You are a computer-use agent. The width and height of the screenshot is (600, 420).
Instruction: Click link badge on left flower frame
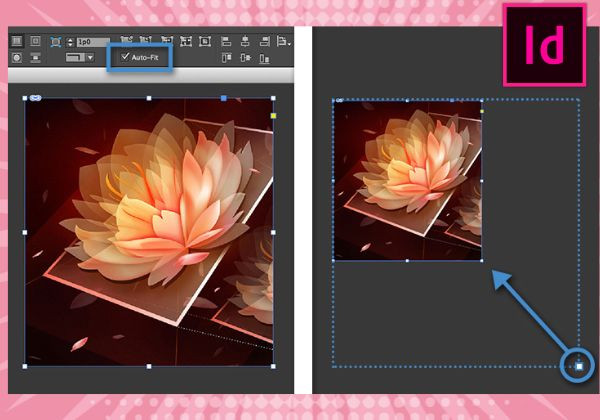36,98
